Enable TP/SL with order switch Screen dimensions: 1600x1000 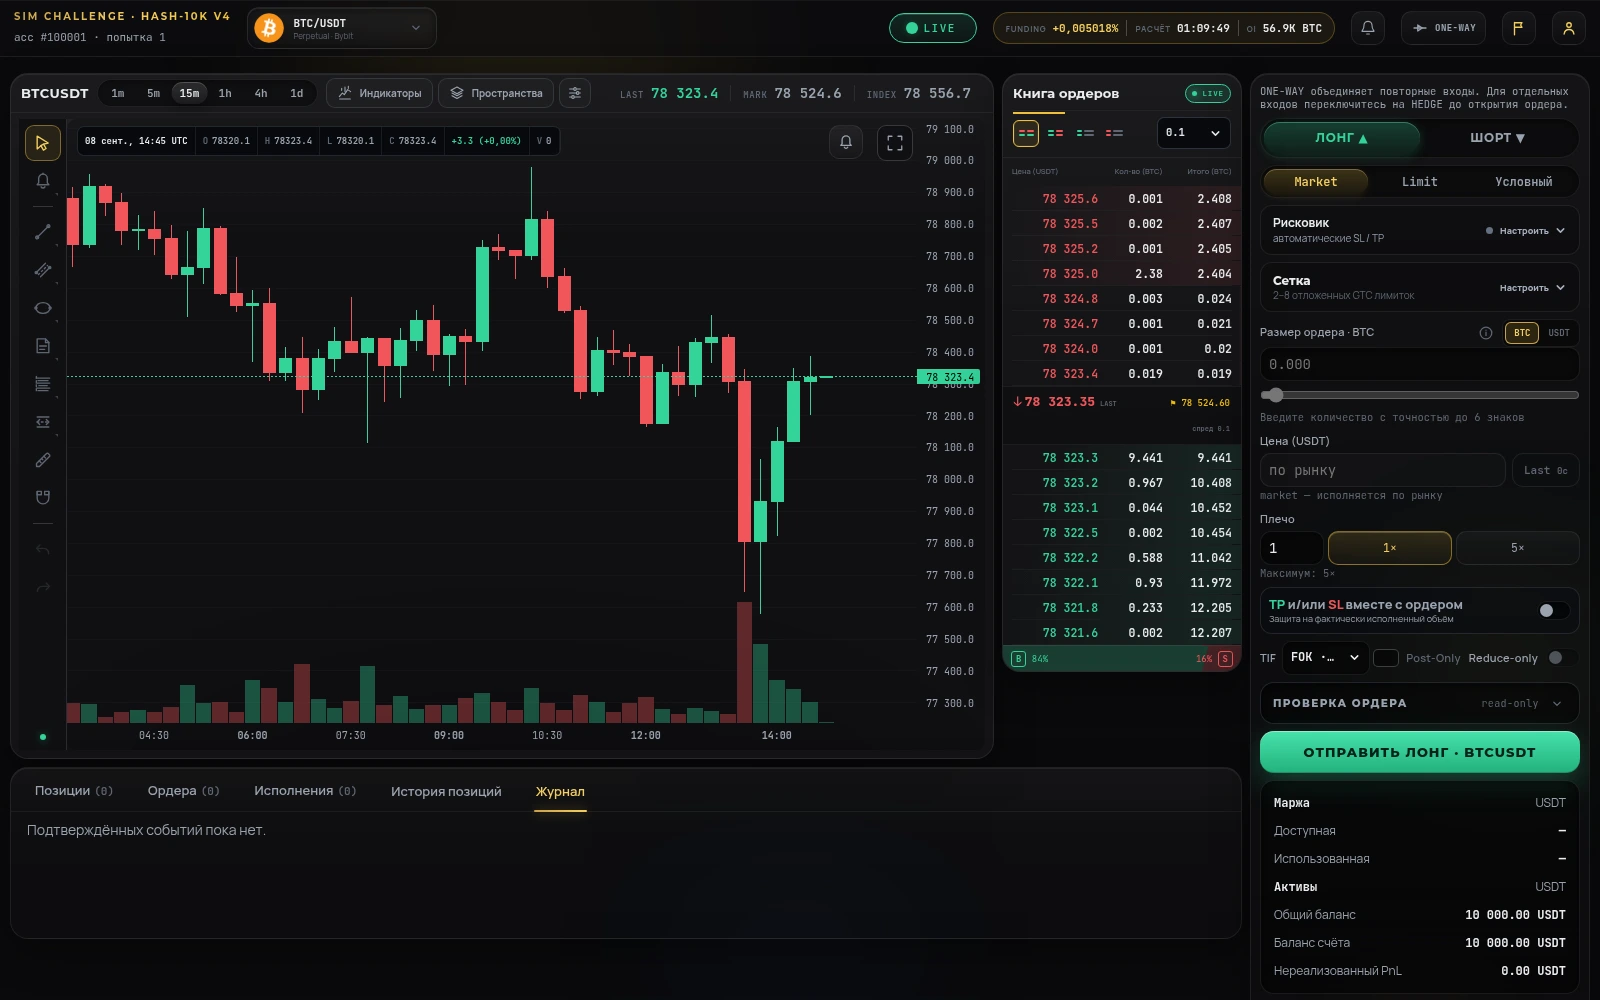1554,611
